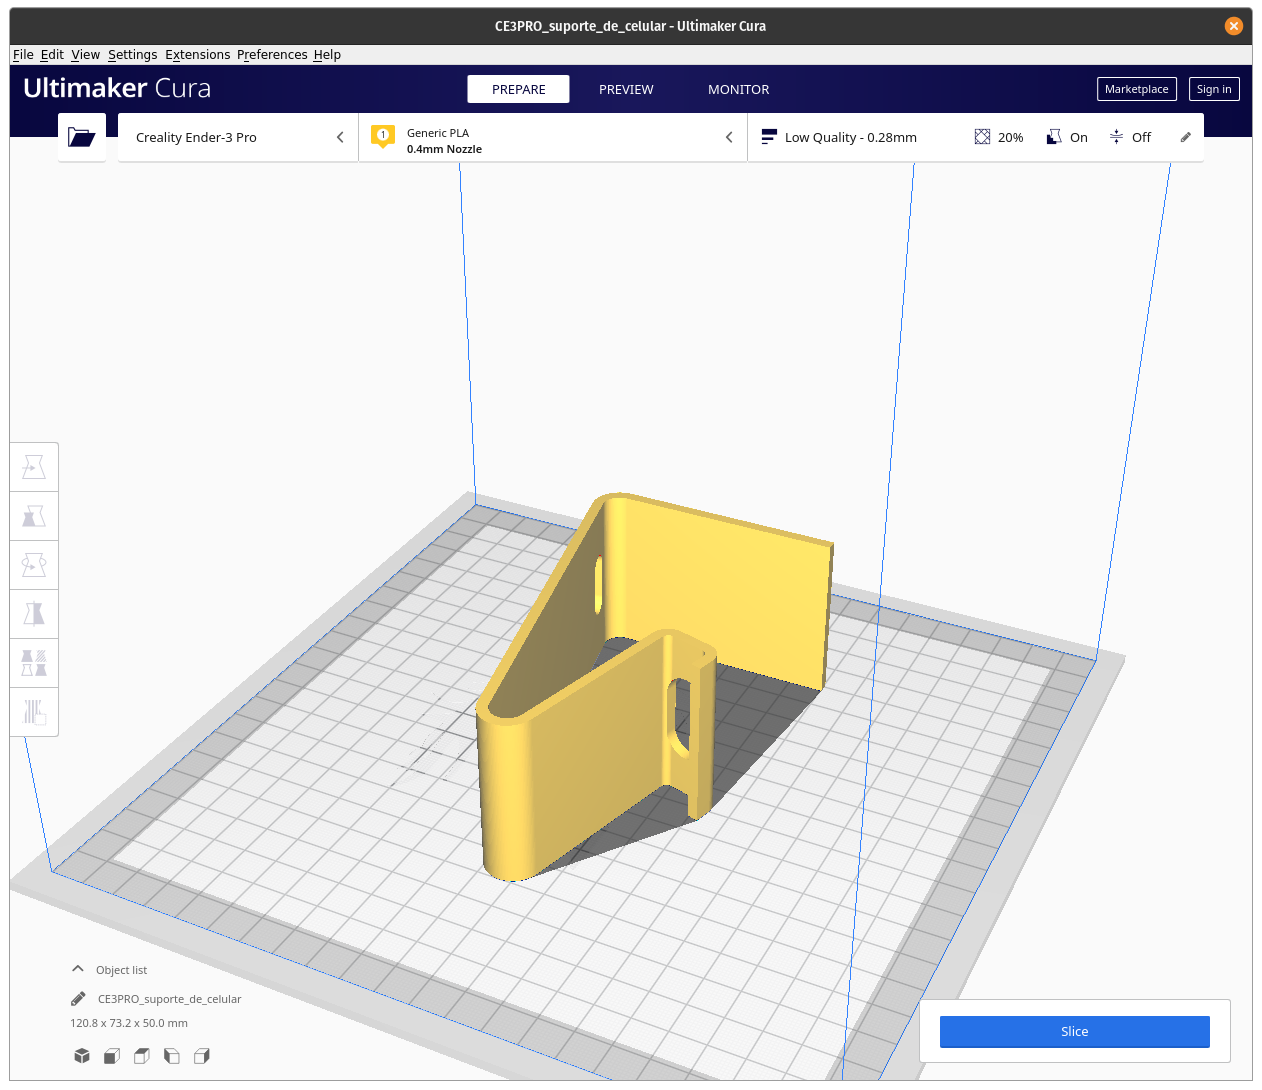Image resolution: width=1262 pixels, height=1090 pixels.
Task: Switch to the MONITOR stage
Action: (x=739, y=89)
